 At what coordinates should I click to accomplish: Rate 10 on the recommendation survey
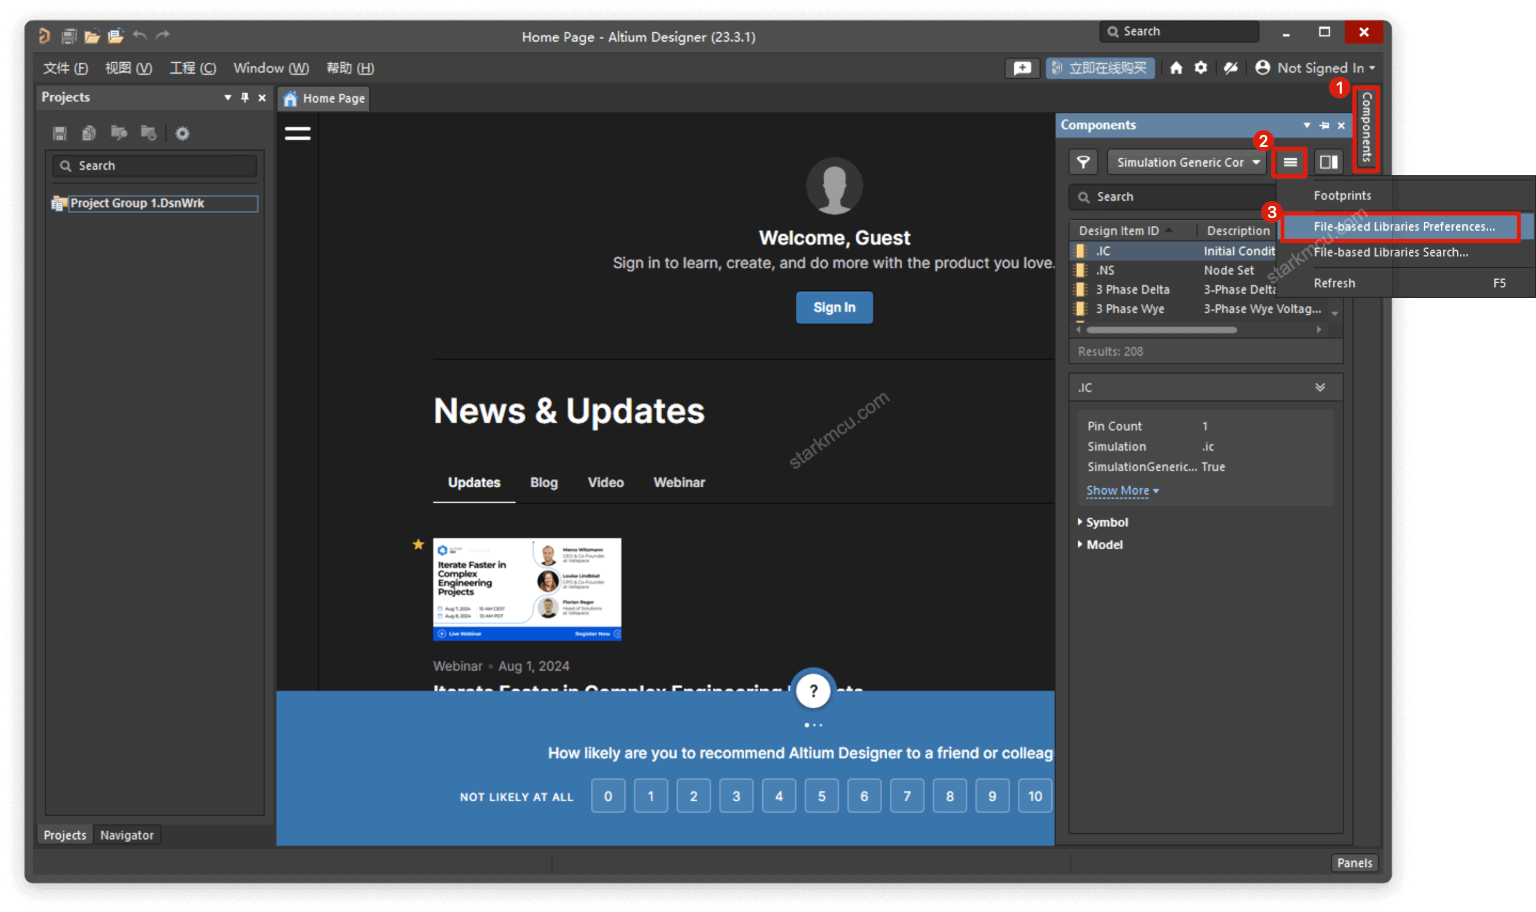(x=1035, y=796)
